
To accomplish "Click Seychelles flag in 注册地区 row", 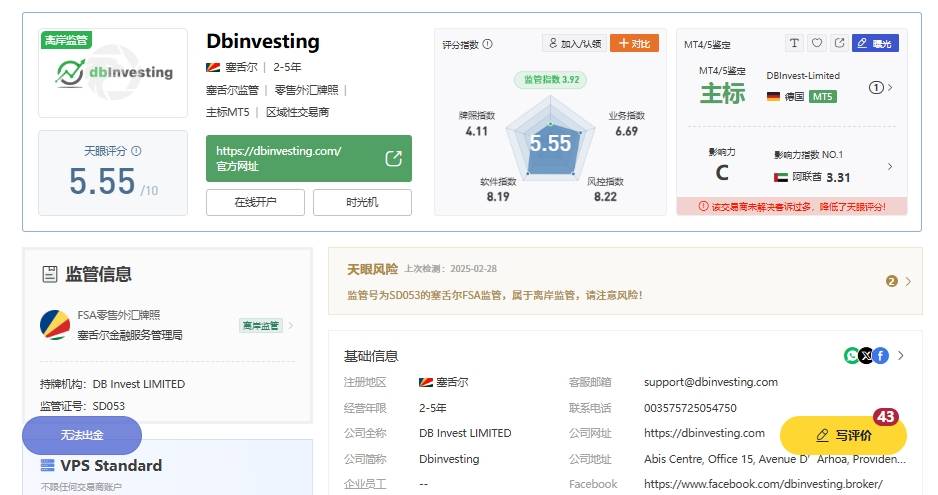I will point(425,382).
